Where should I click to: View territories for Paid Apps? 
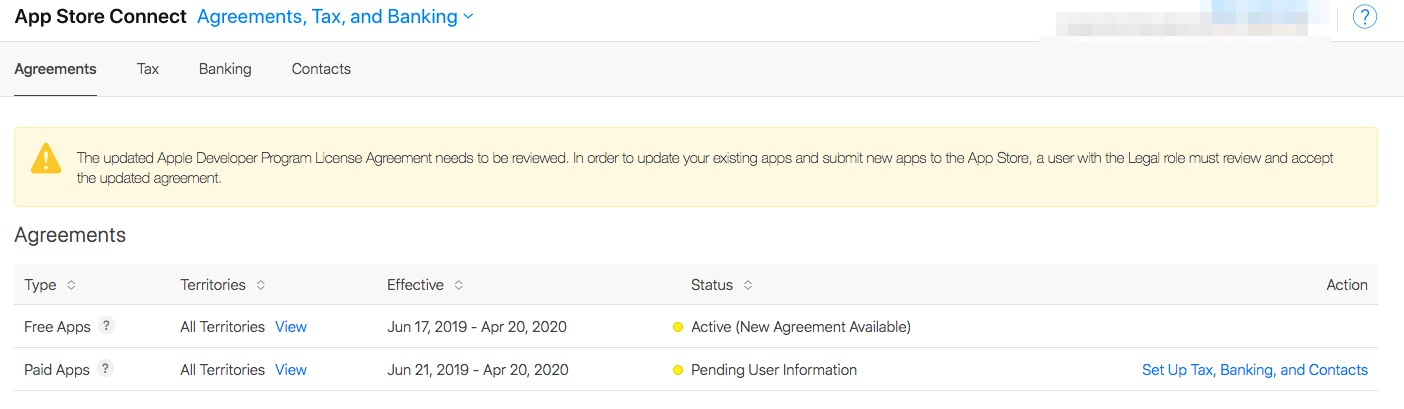click(x=291, y=370)
